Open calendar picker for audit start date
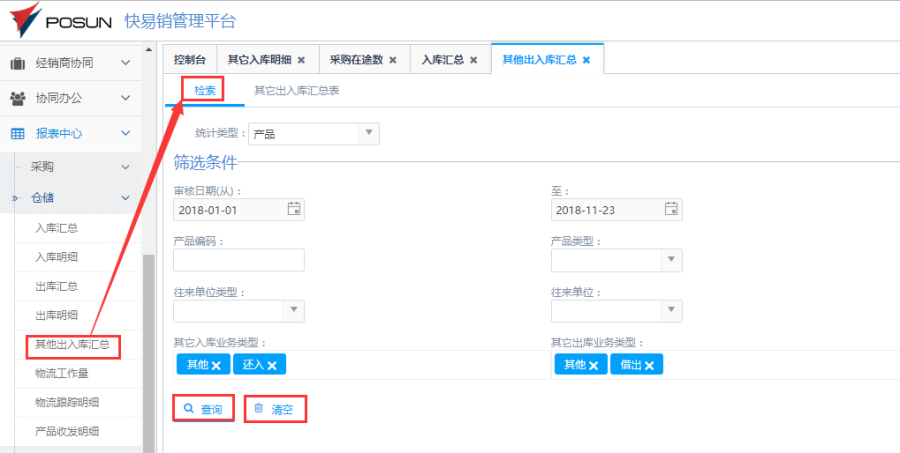 click(x=294, y=210)
